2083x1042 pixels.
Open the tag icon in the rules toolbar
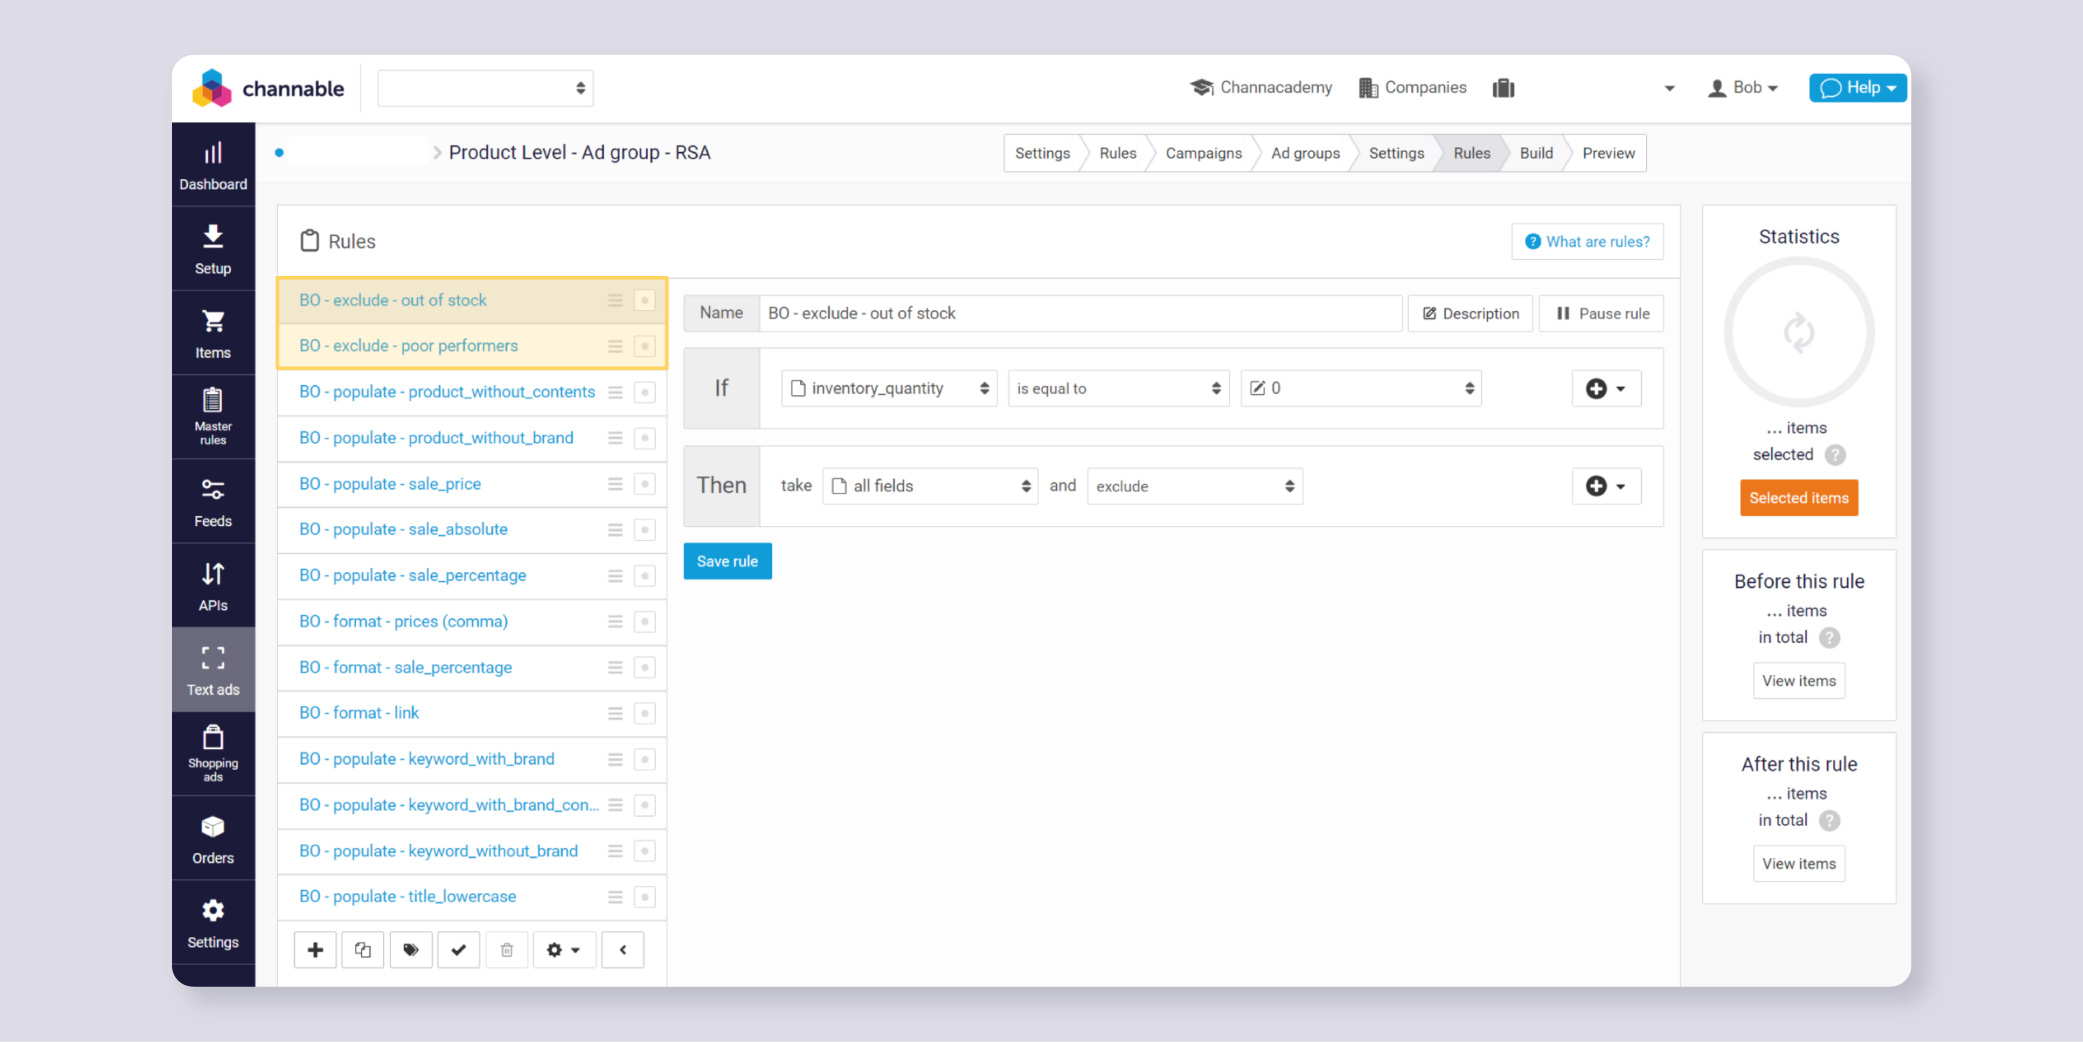coord(410,949)
